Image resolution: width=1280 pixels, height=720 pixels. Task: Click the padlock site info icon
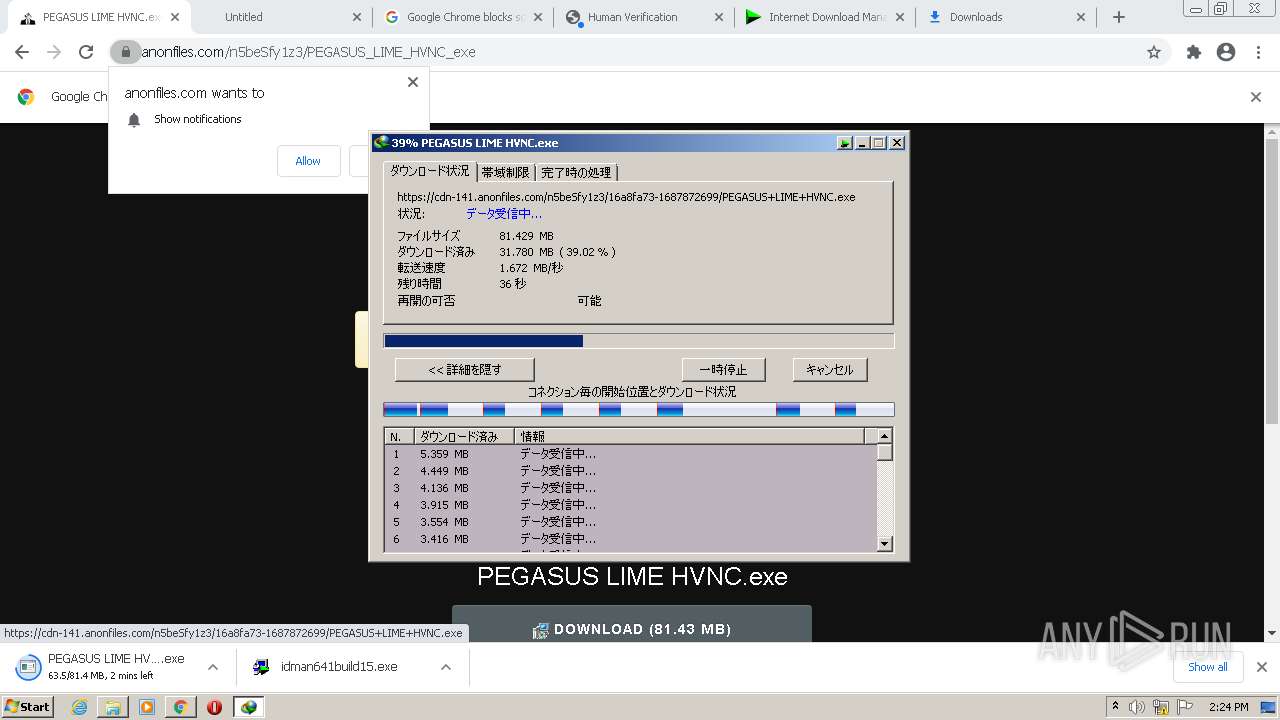coord(125,52)
